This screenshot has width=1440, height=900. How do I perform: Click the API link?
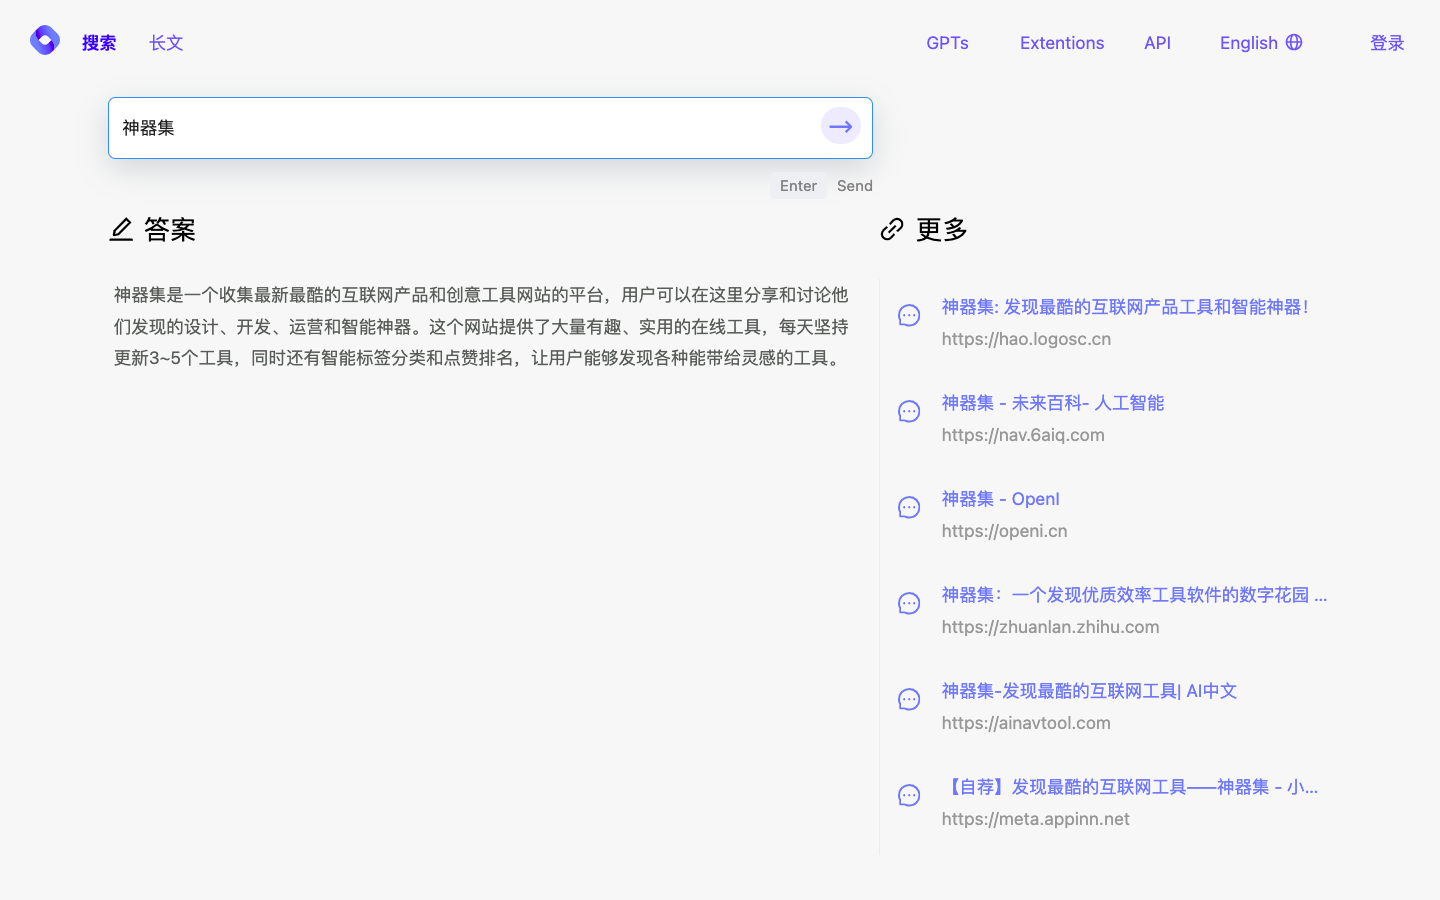coord(1157,43)
